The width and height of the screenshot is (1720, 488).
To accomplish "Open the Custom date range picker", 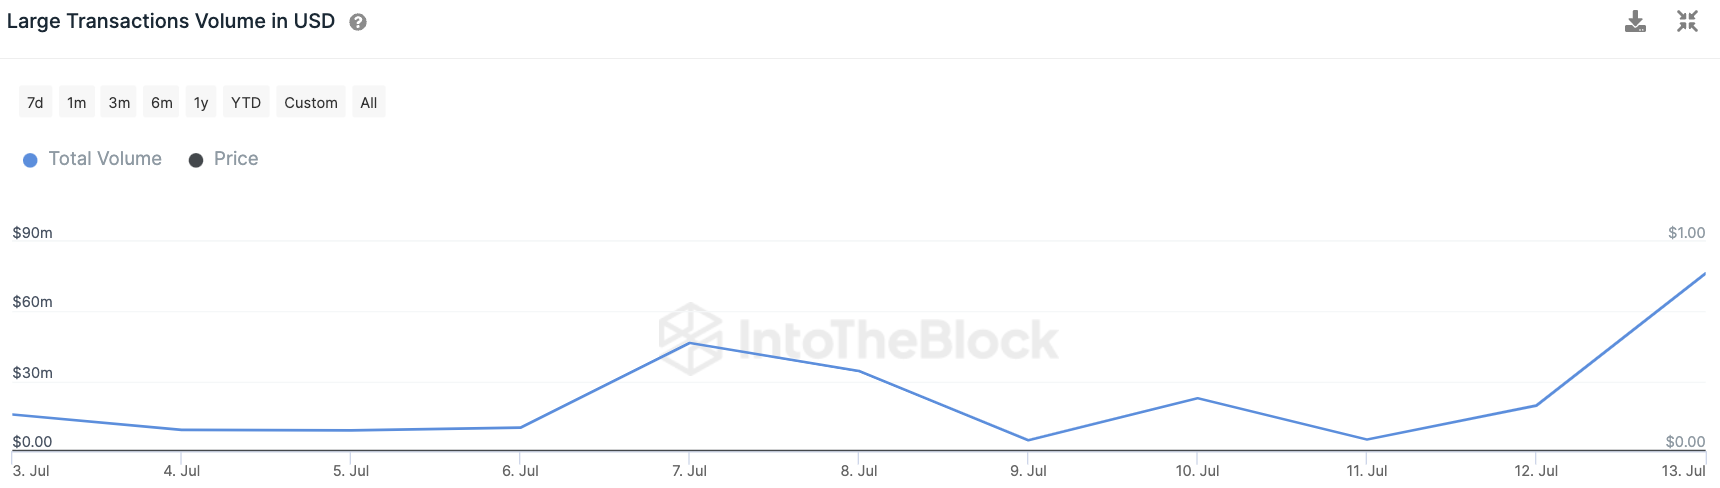I will [311, 102].
